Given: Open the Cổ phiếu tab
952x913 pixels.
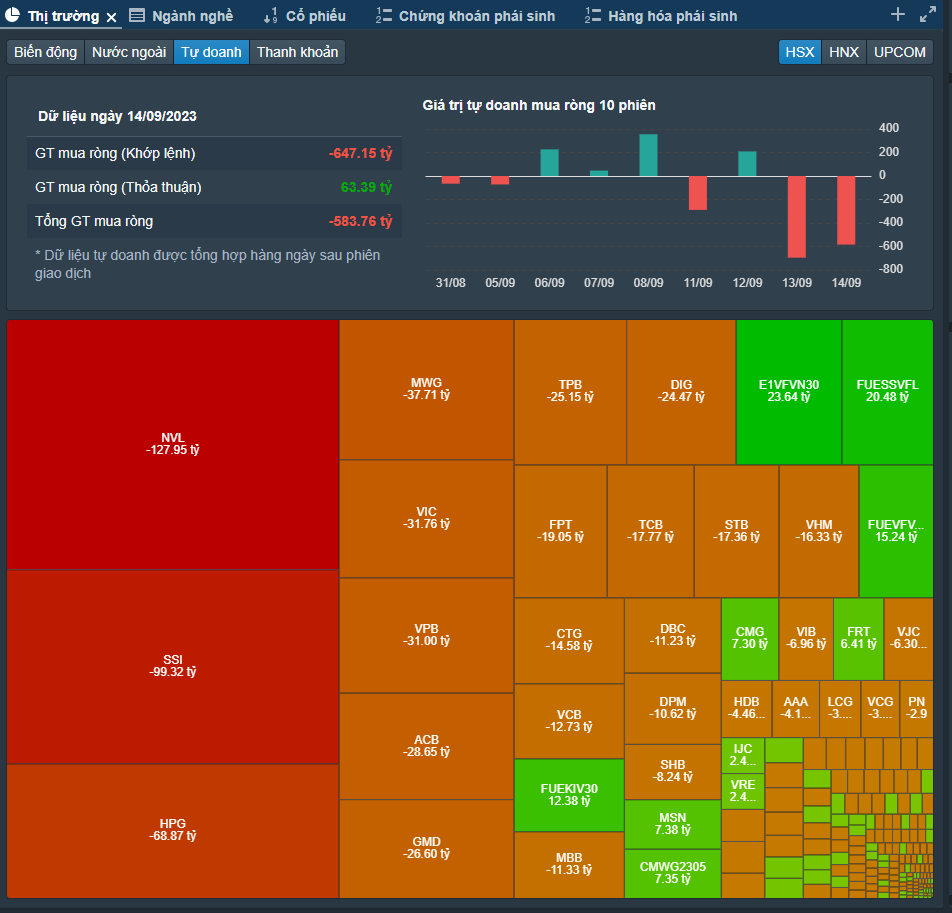Looking at the screenshot, I should 316,16.
